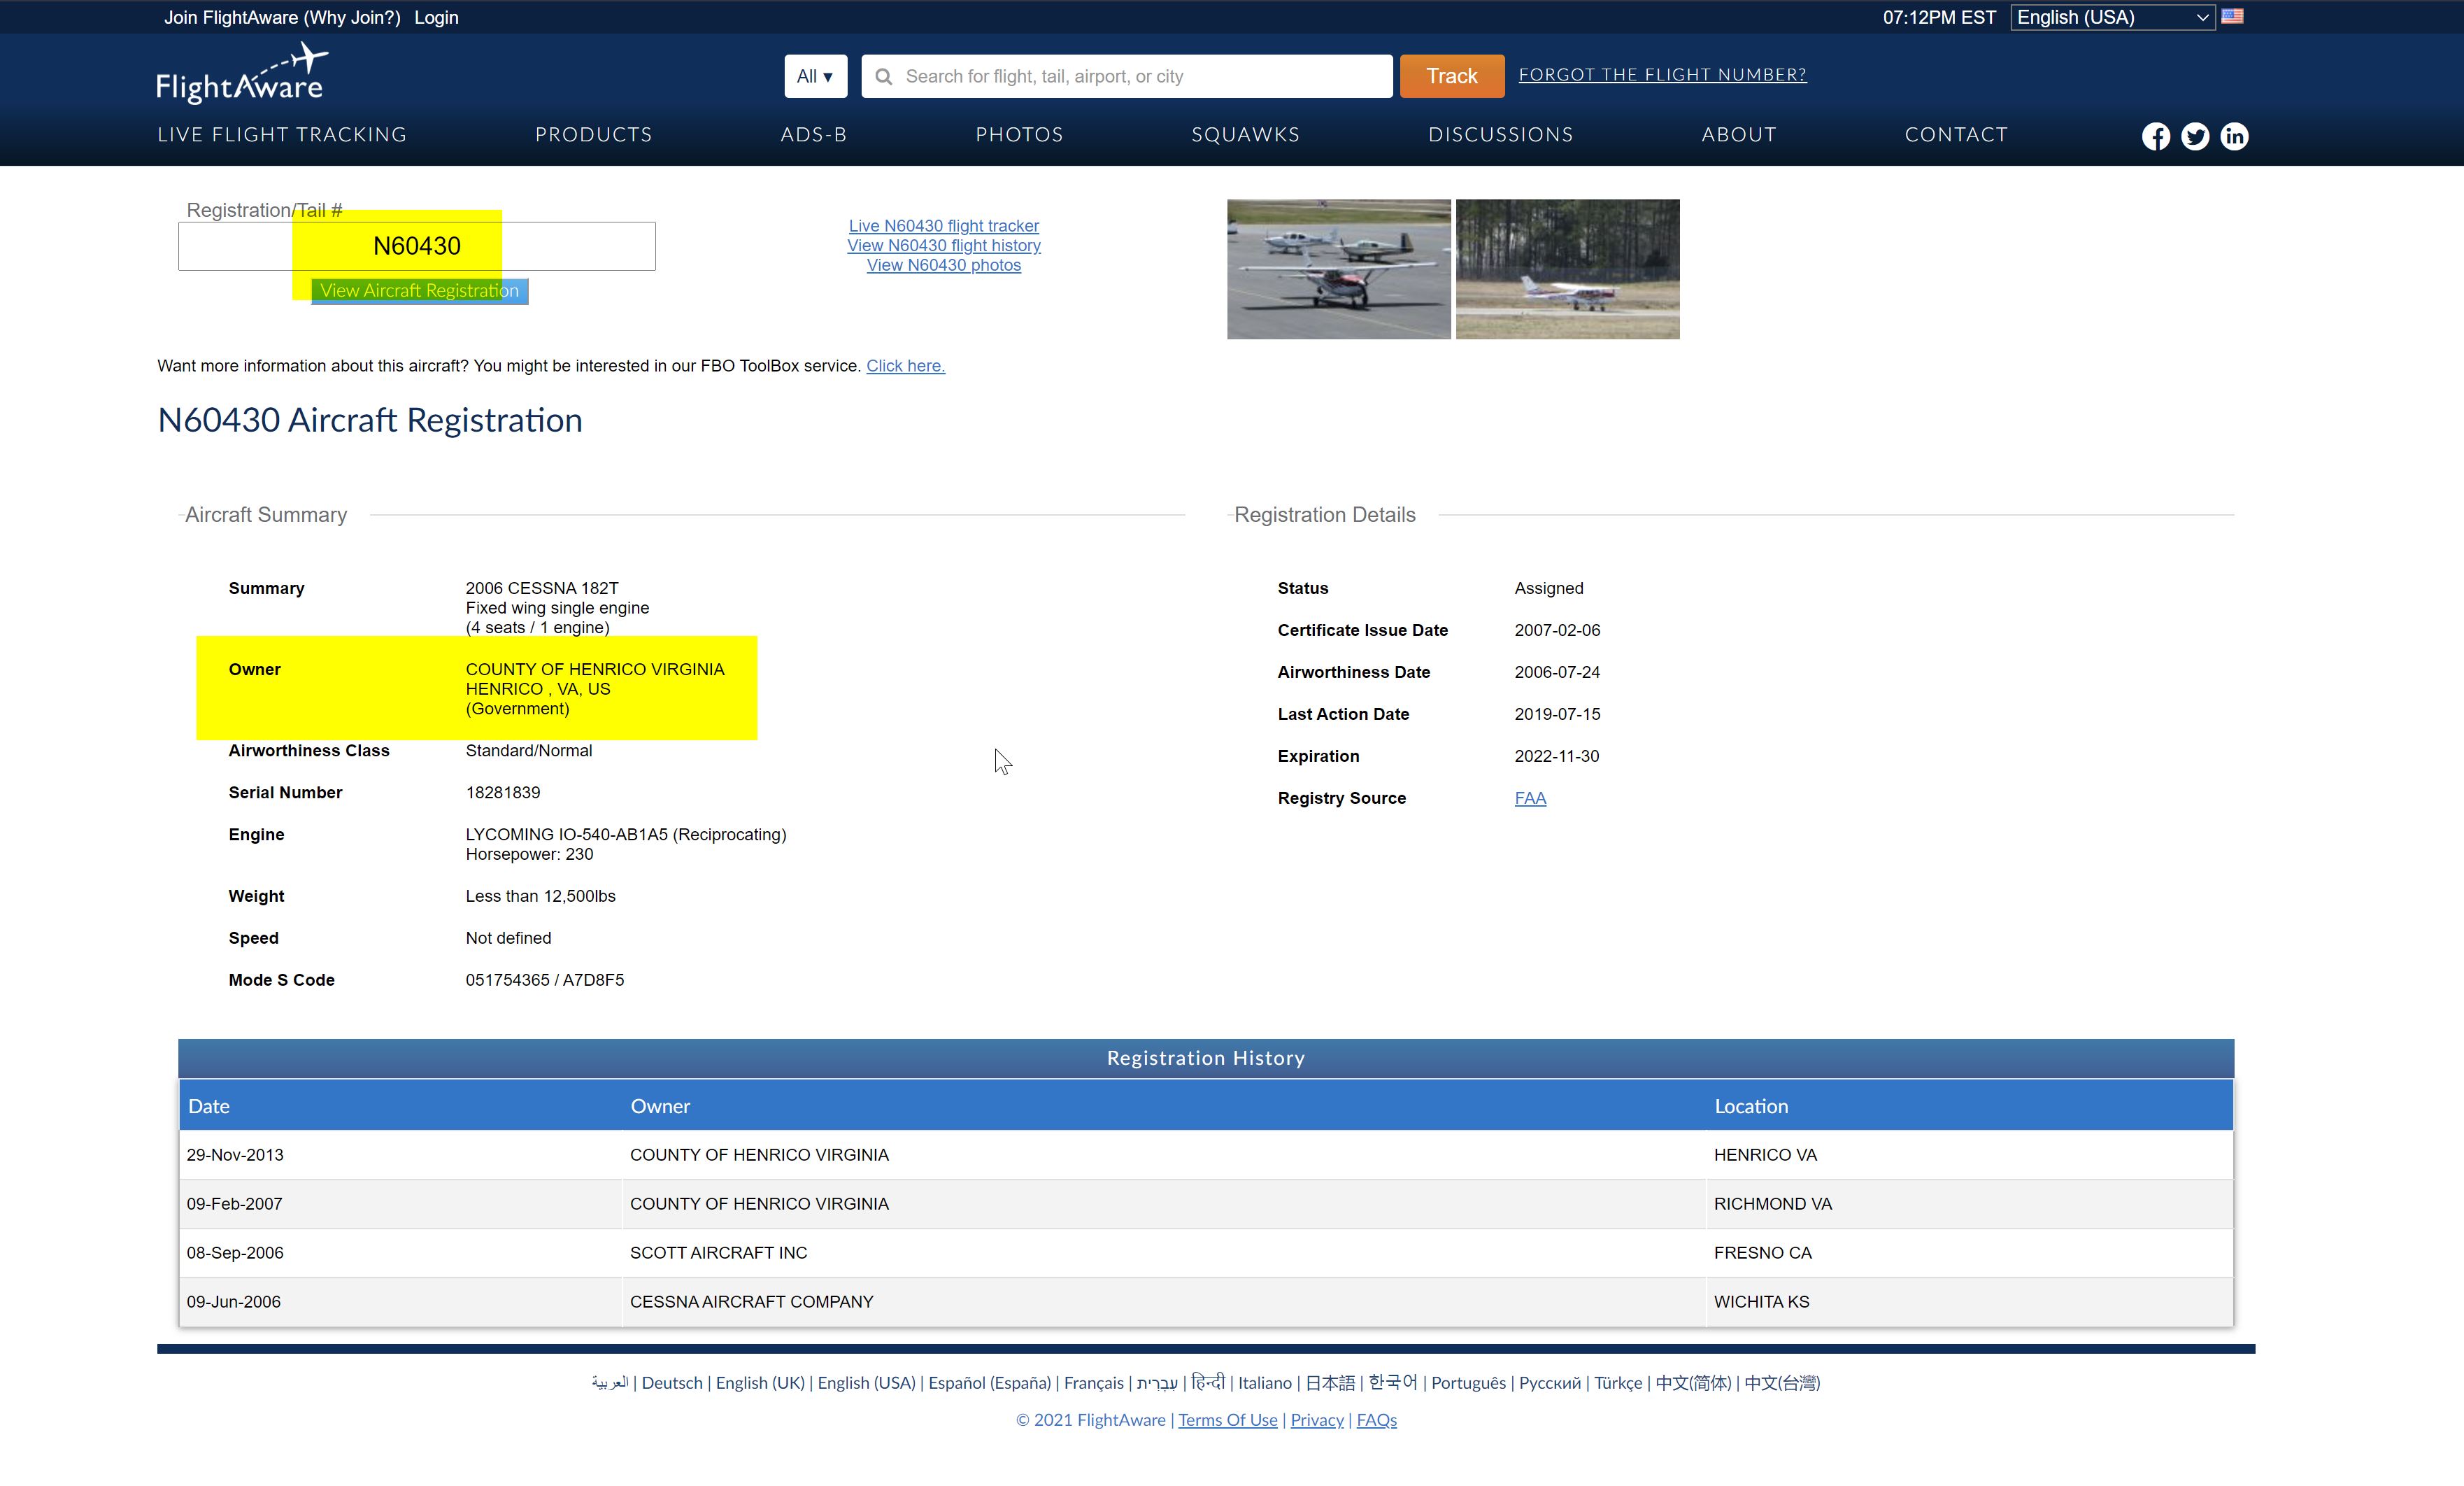Click Privacy footer link

pyautogui.click(x=1317, y=1420)
